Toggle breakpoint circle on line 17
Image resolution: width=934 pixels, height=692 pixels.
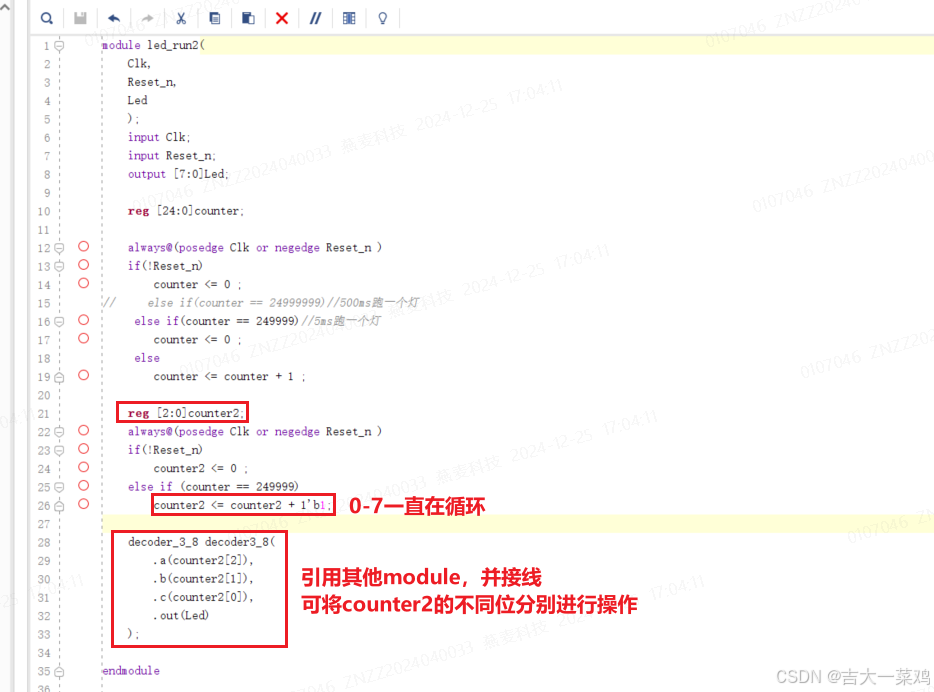click(x=83, y=338)
